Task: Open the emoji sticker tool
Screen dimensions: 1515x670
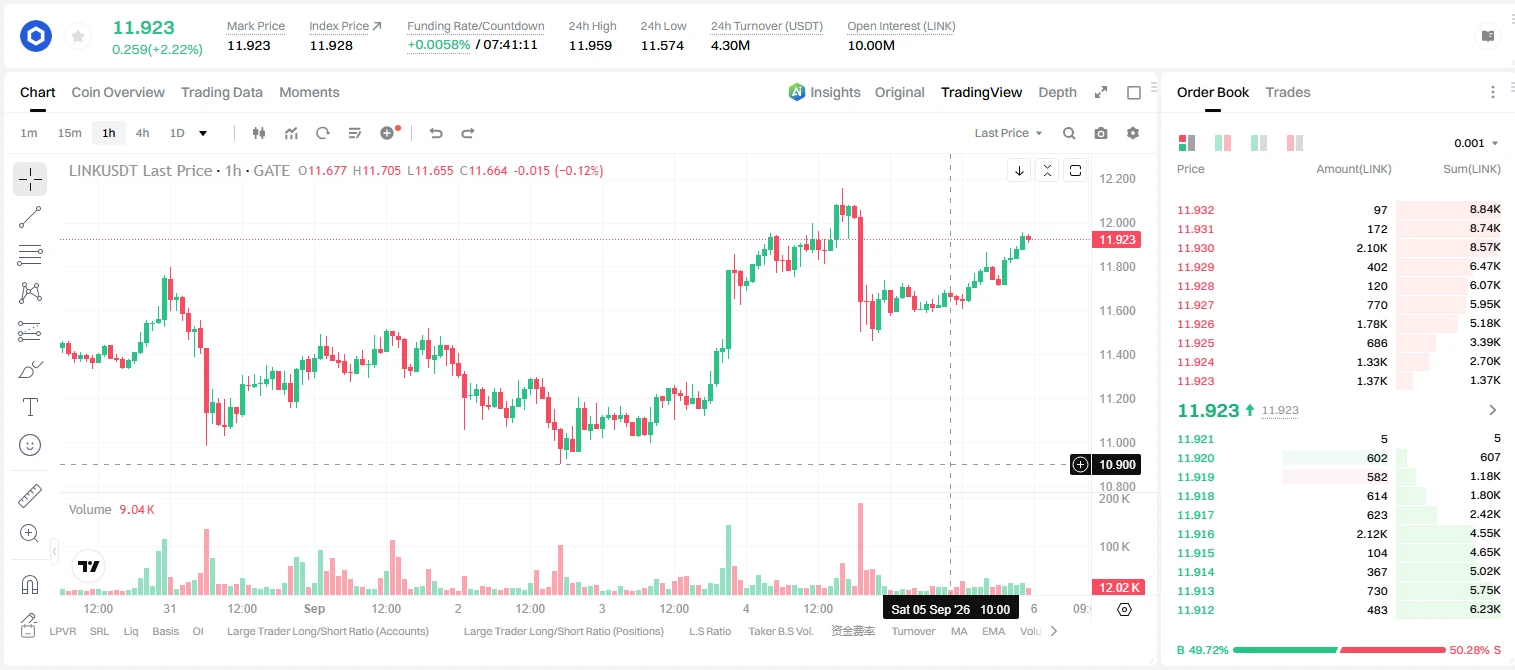Action: click(30, 445)
